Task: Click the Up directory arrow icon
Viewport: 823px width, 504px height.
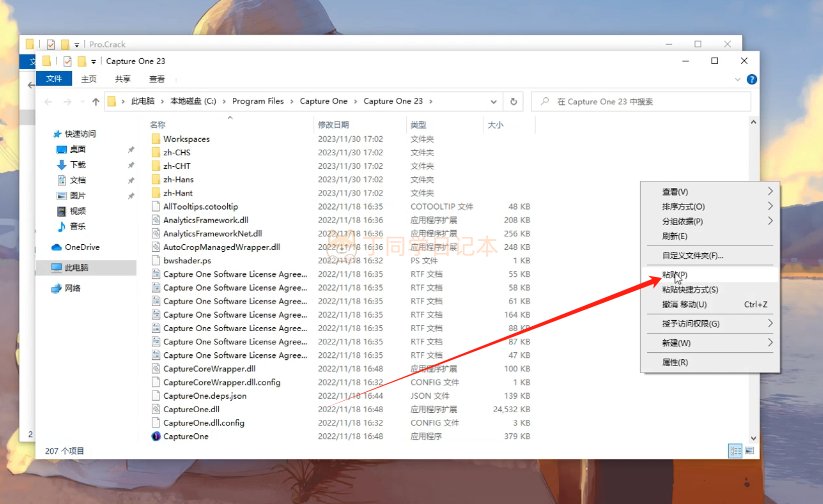Action: point(96,101)
